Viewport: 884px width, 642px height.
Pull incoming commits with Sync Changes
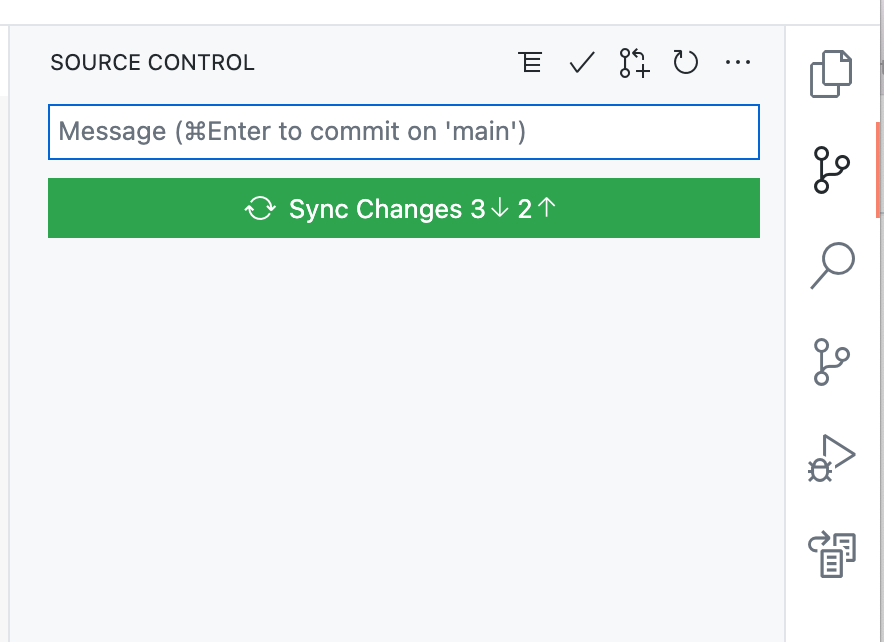[404, 208]
